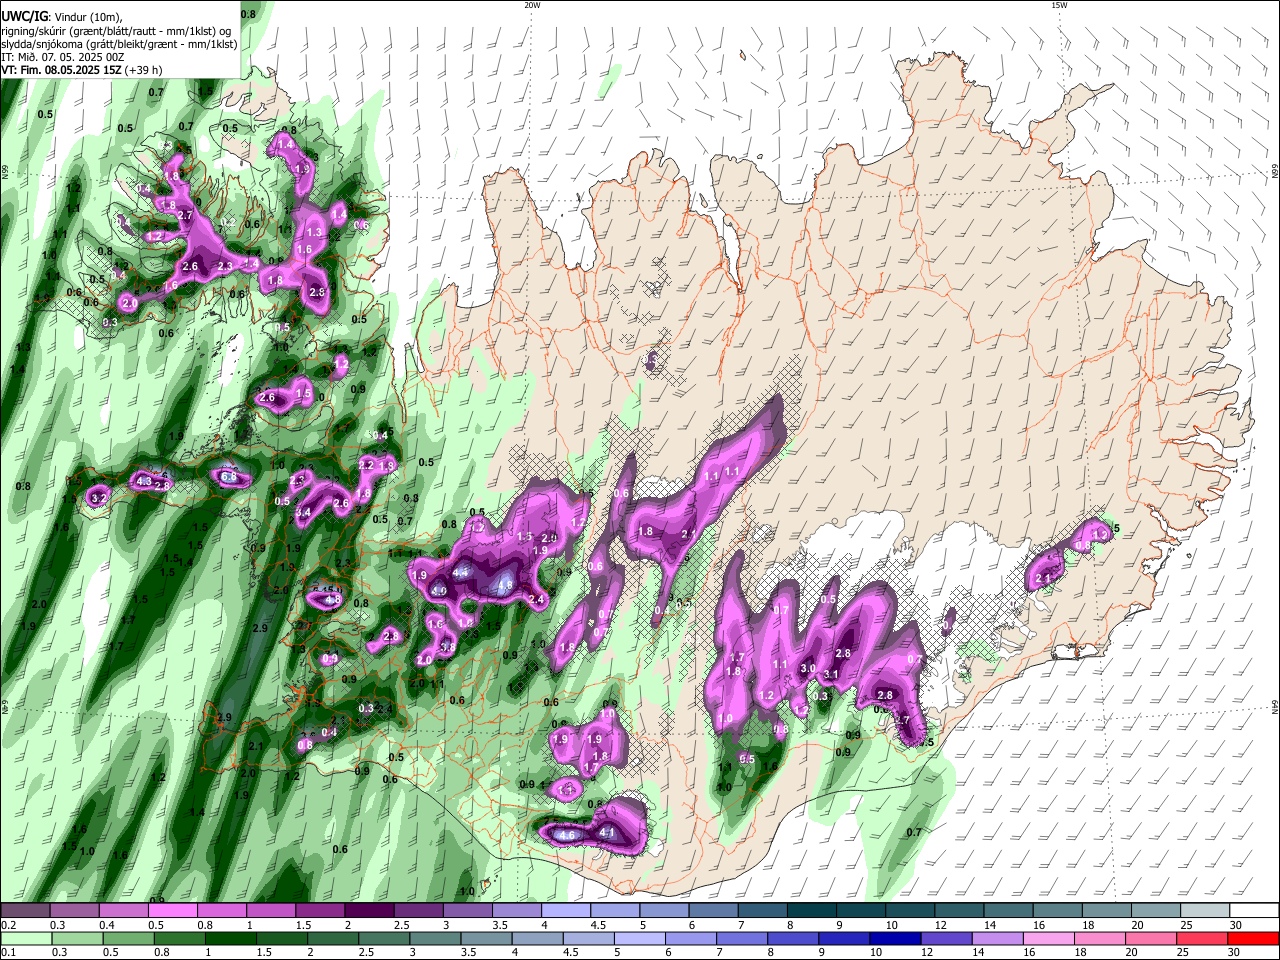Screen dimensions: 1280x960
Task: Pick the dark green swatch between 1 and 1.5
Action: coord(231,938)
